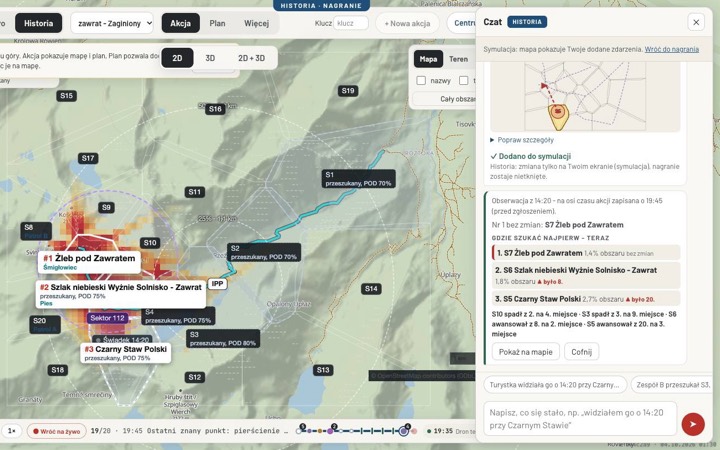The height and width of the screenshot is (450, 720).
Task: Click the 'S3 przeszukany, POD 80%' label
Action: (223, 339)
